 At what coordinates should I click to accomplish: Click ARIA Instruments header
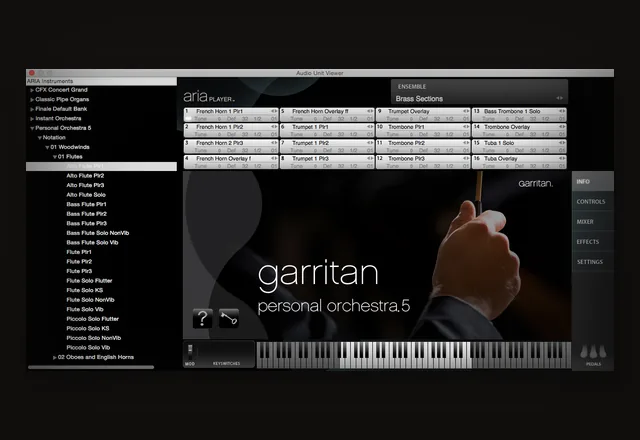click(102, 81)
